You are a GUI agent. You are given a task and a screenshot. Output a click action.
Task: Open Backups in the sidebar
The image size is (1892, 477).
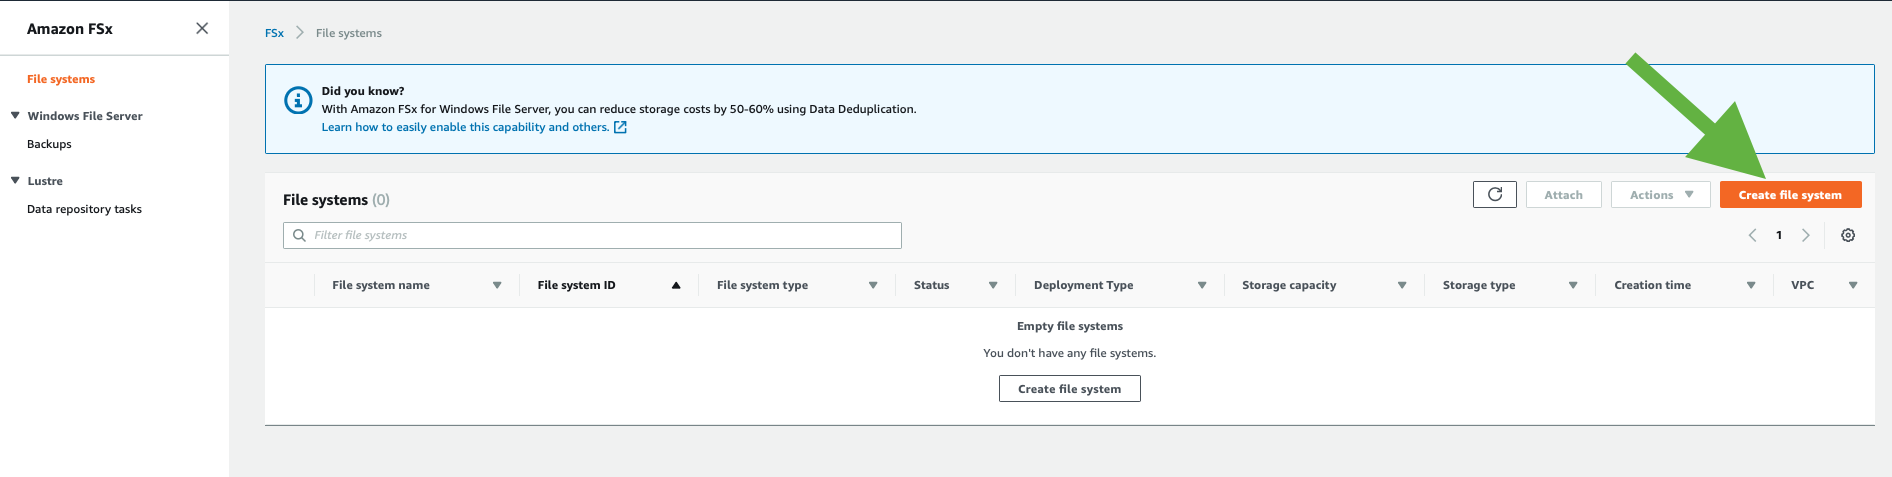click(x=49, y=144)
